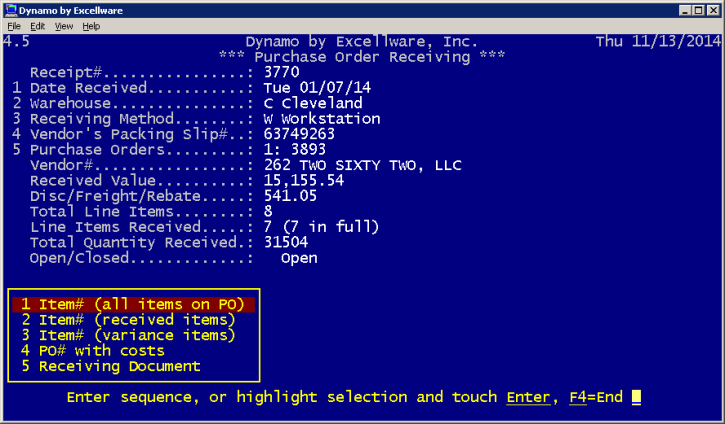Click date value Tue 01/07/14
The width and height of the screenshot is (725, 424).
point(317,87)
